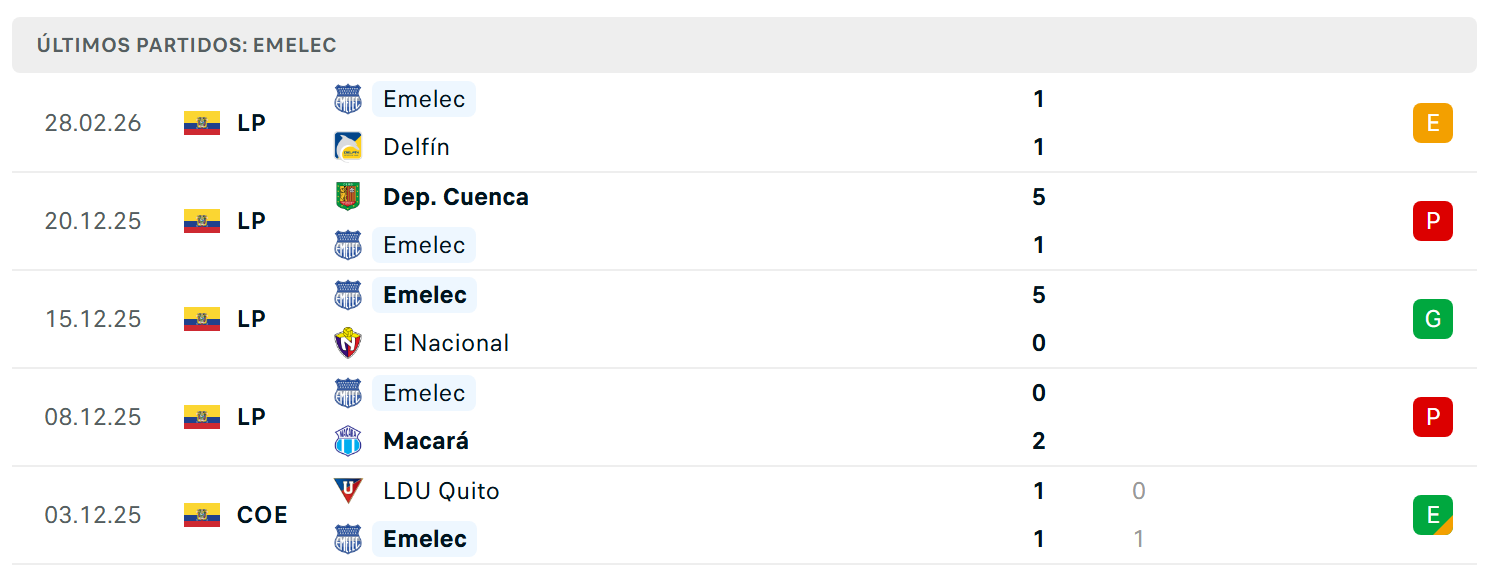Click the Macará club crest icon

pyautogui.click(x=347, y=441)
